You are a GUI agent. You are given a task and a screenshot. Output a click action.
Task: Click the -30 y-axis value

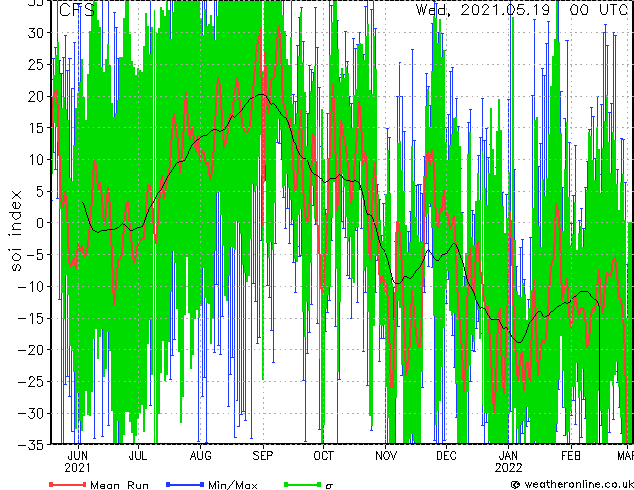point(31,413)
